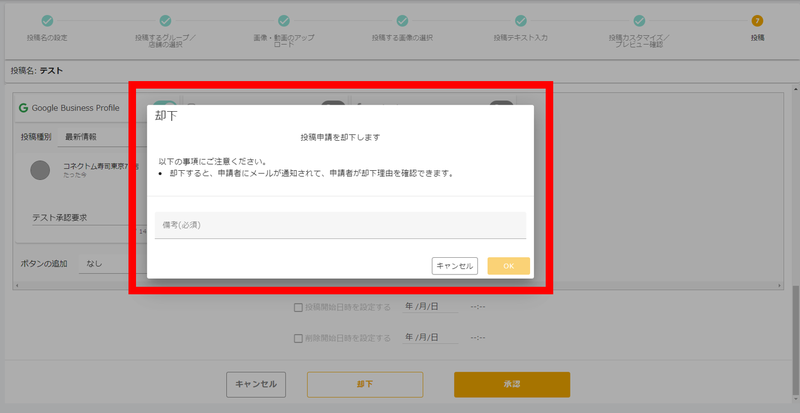This screenshot has width=800, height=413.
Task: Click the 投稿するグループ/店舗の選択 step icon
Action: coord(165,20)
